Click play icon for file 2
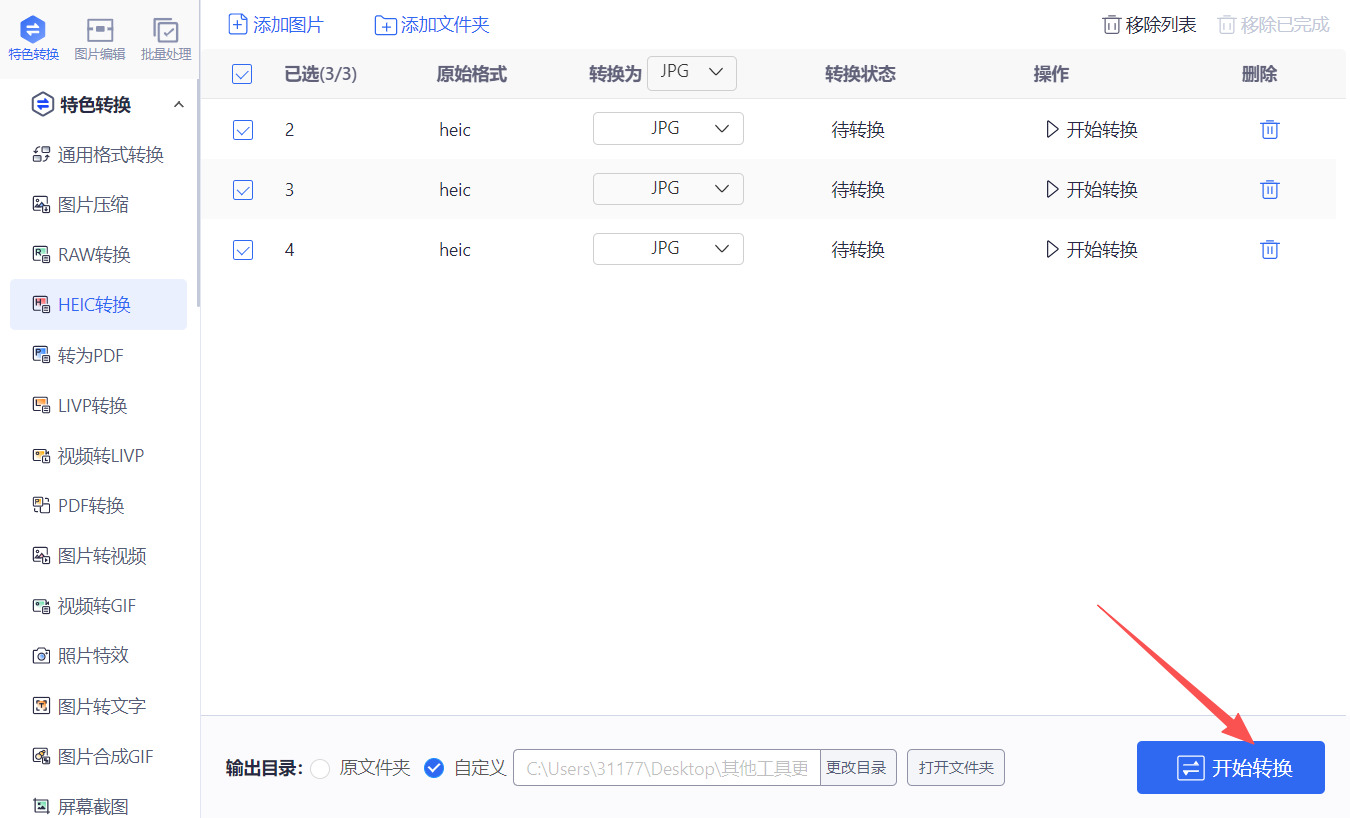Image resolution: width=1350 pixels, height=818 pixels. click(x=1051, y=129)
